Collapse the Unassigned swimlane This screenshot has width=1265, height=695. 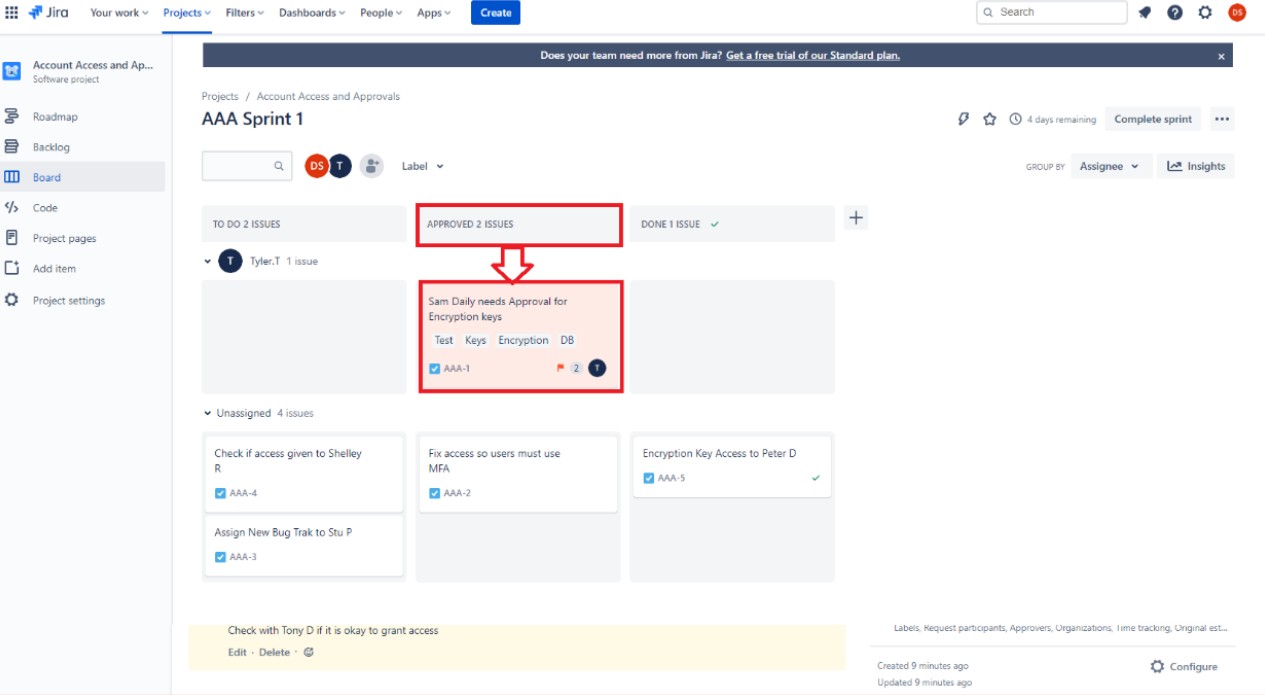[x=207, y=413]
